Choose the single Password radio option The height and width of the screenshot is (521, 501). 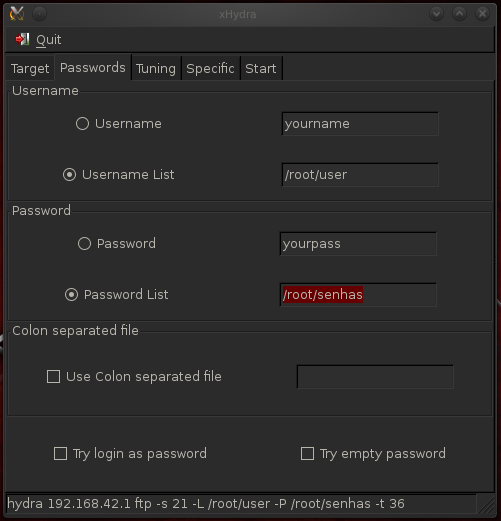coord(84,244)
